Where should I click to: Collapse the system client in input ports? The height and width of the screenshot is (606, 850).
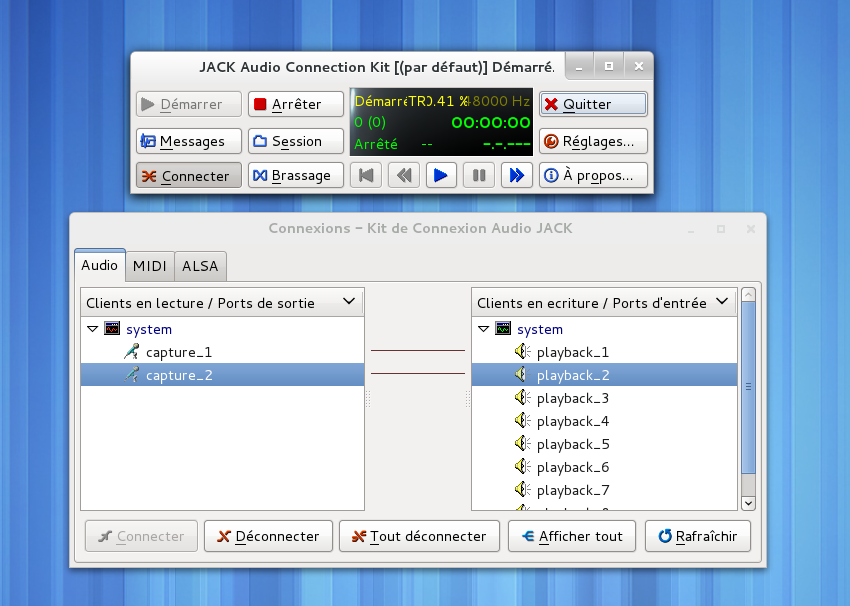(x=484, y=329)
